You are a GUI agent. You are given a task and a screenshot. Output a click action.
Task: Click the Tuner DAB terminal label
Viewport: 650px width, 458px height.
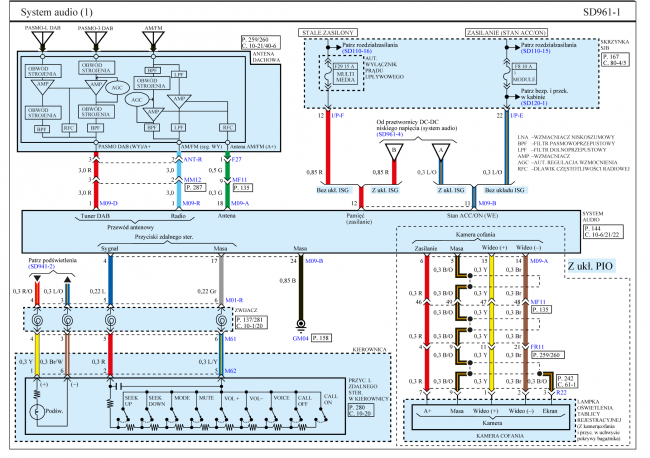coord(95,216)
